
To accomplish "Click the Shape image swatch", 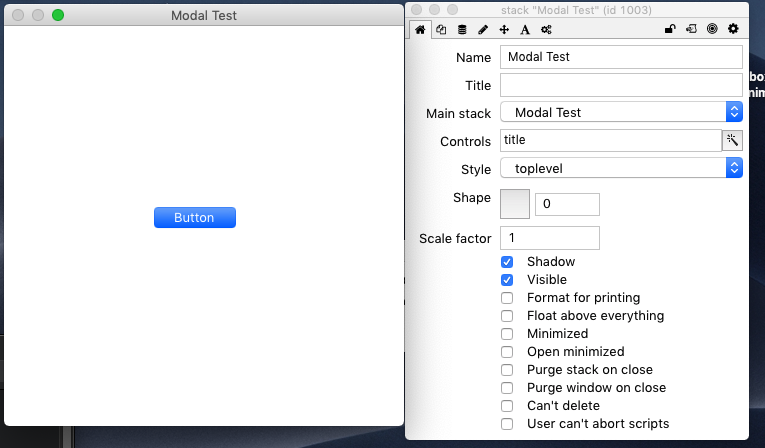I will pyautogui.click(x=514, y=204).
